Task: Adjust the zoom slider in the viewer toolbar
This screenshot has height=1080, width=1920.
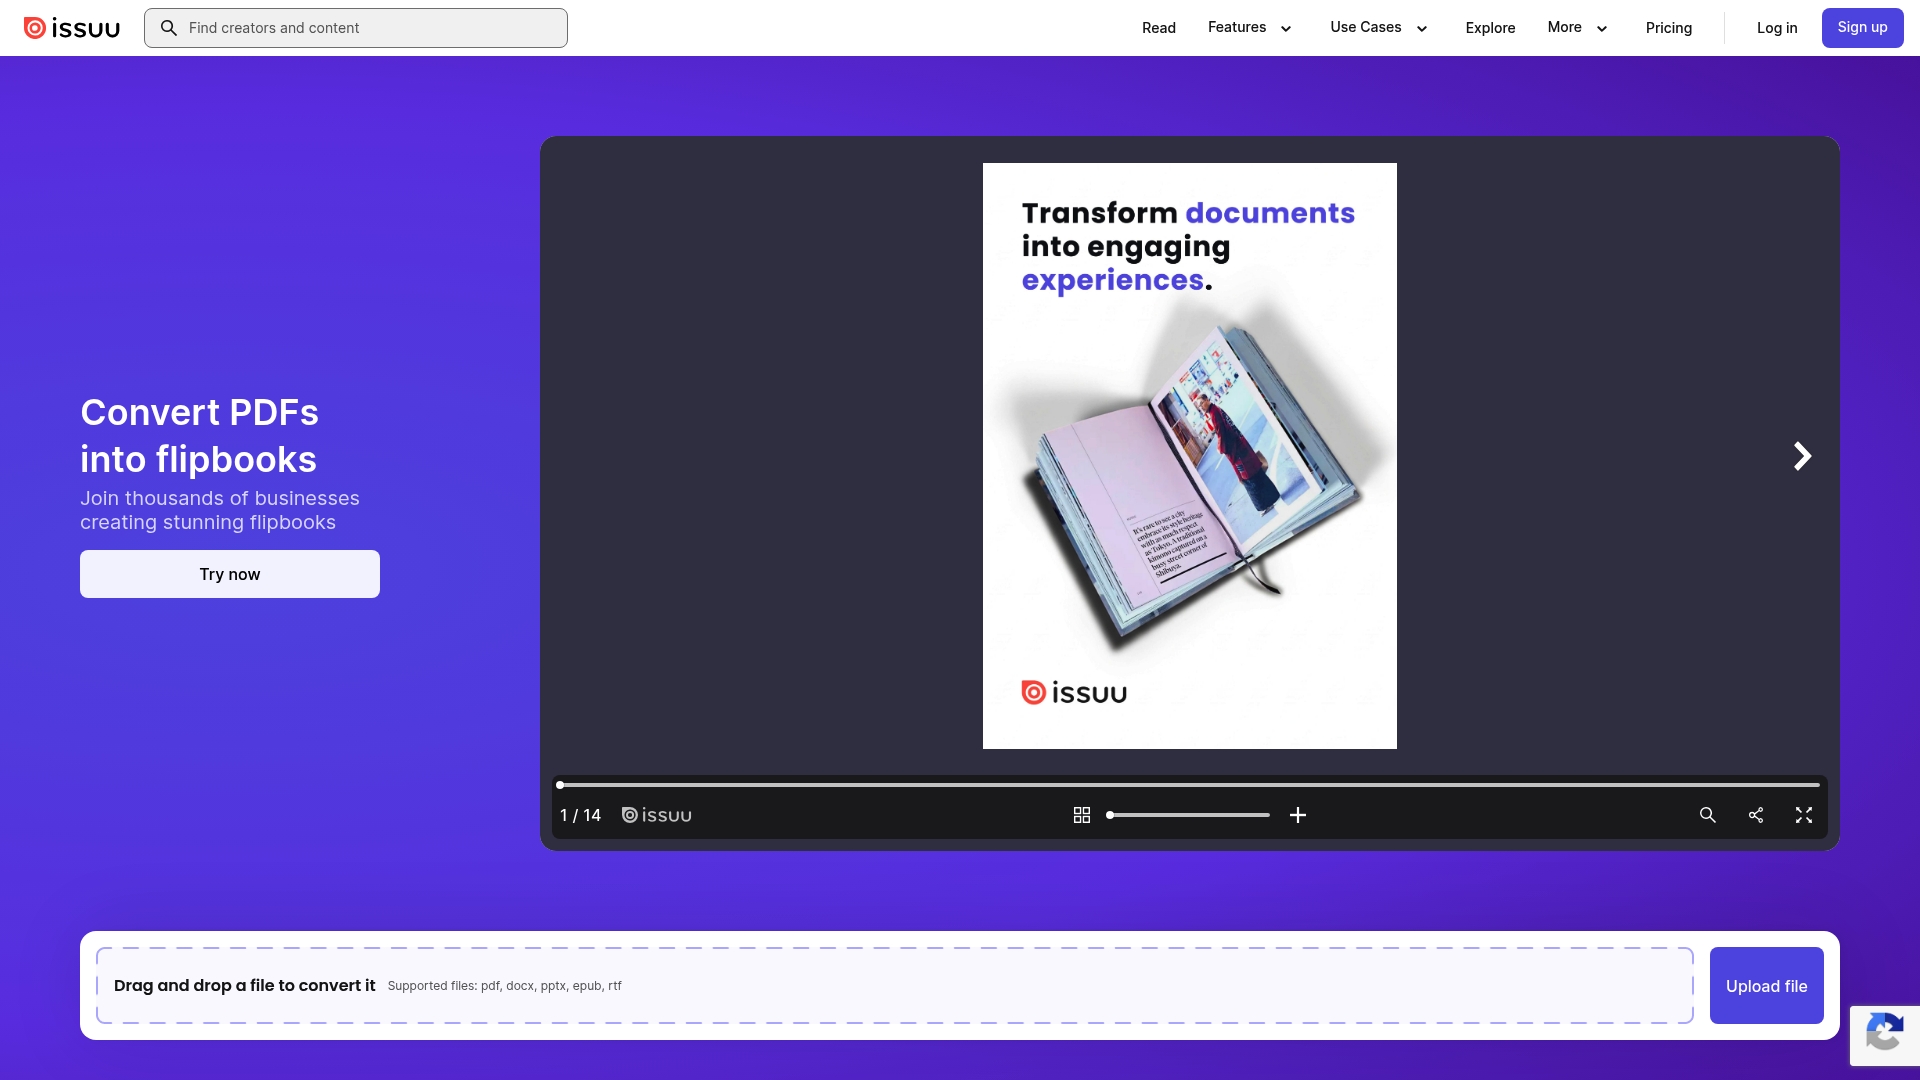Action: pyautogui.click(x=1188, y=815)
